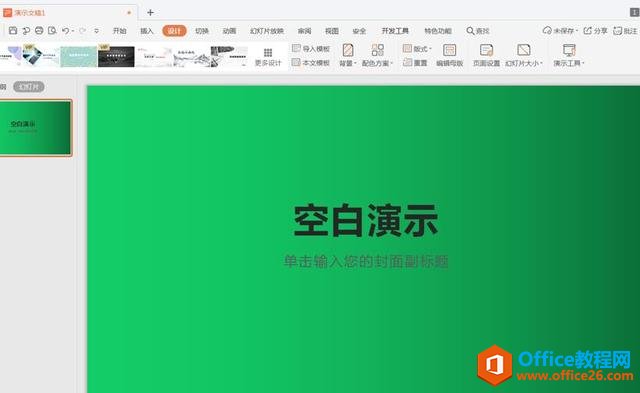Select the green slide thumbnail in panel
640x393 pixels.
(x=36, y=127)
